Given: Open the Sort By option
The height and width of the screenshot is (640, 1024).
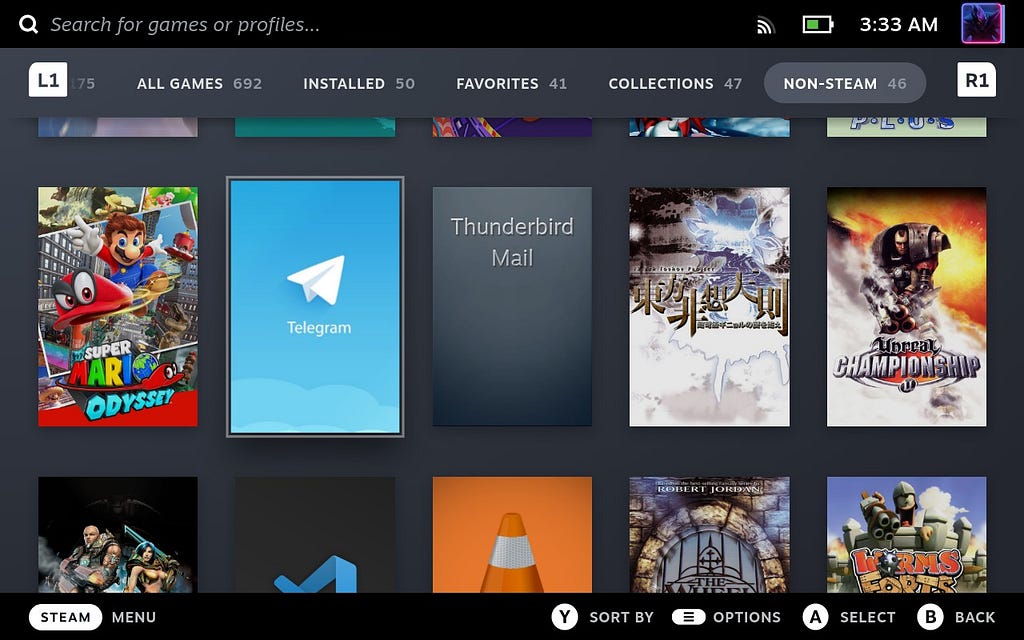Looking at the screenshot, I should pos(621,617).
